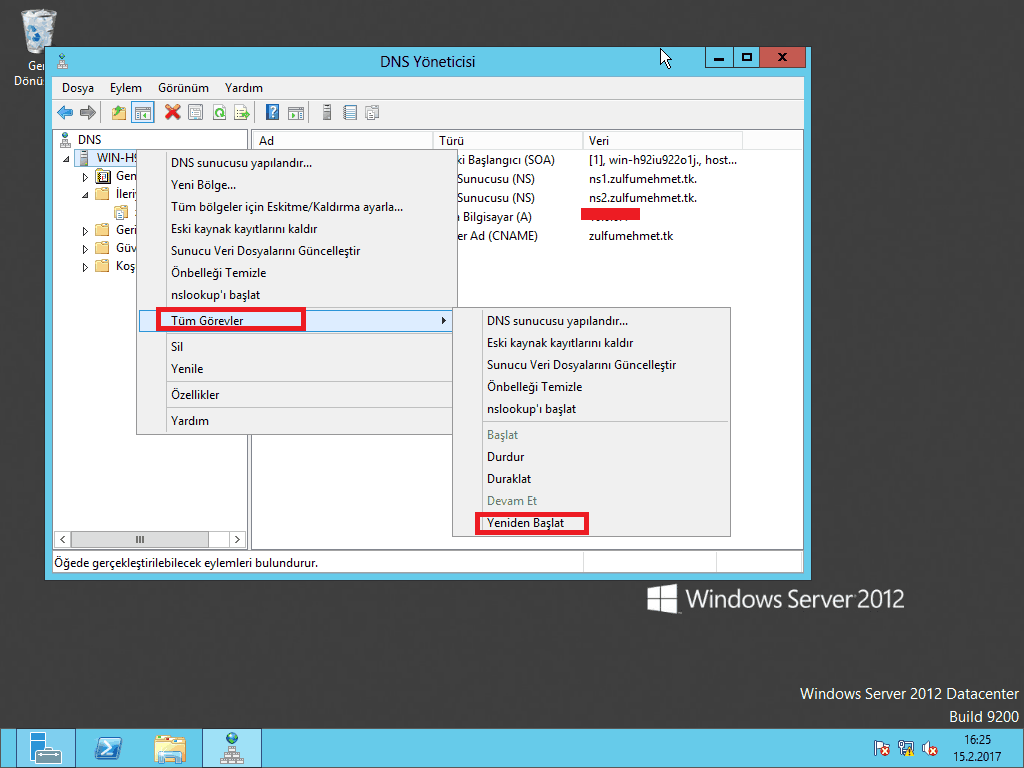Expand the Koş folder tree node
This screenshot has height=768, width=1024.
click(x=86, y=267)
